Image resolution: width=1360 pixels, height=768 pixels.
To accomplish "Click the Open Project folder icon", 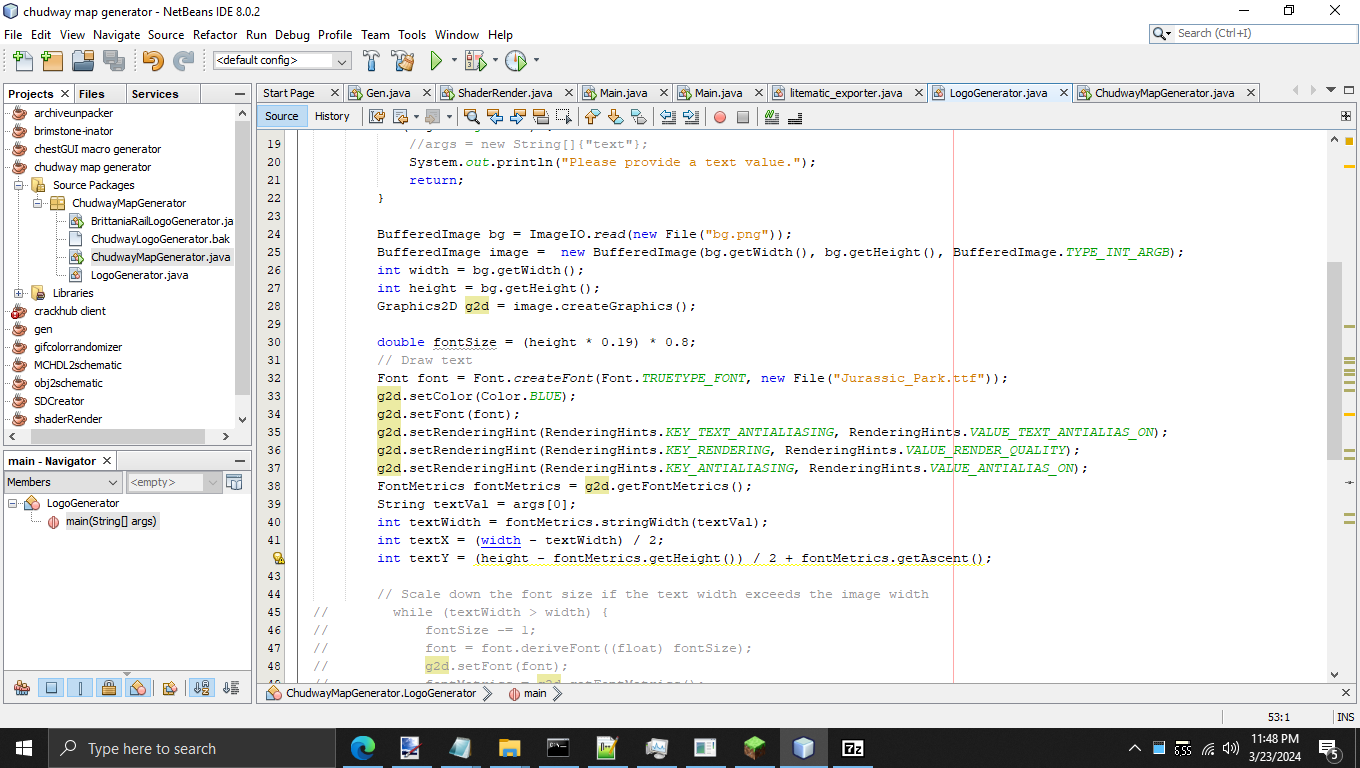I will 82,61.
